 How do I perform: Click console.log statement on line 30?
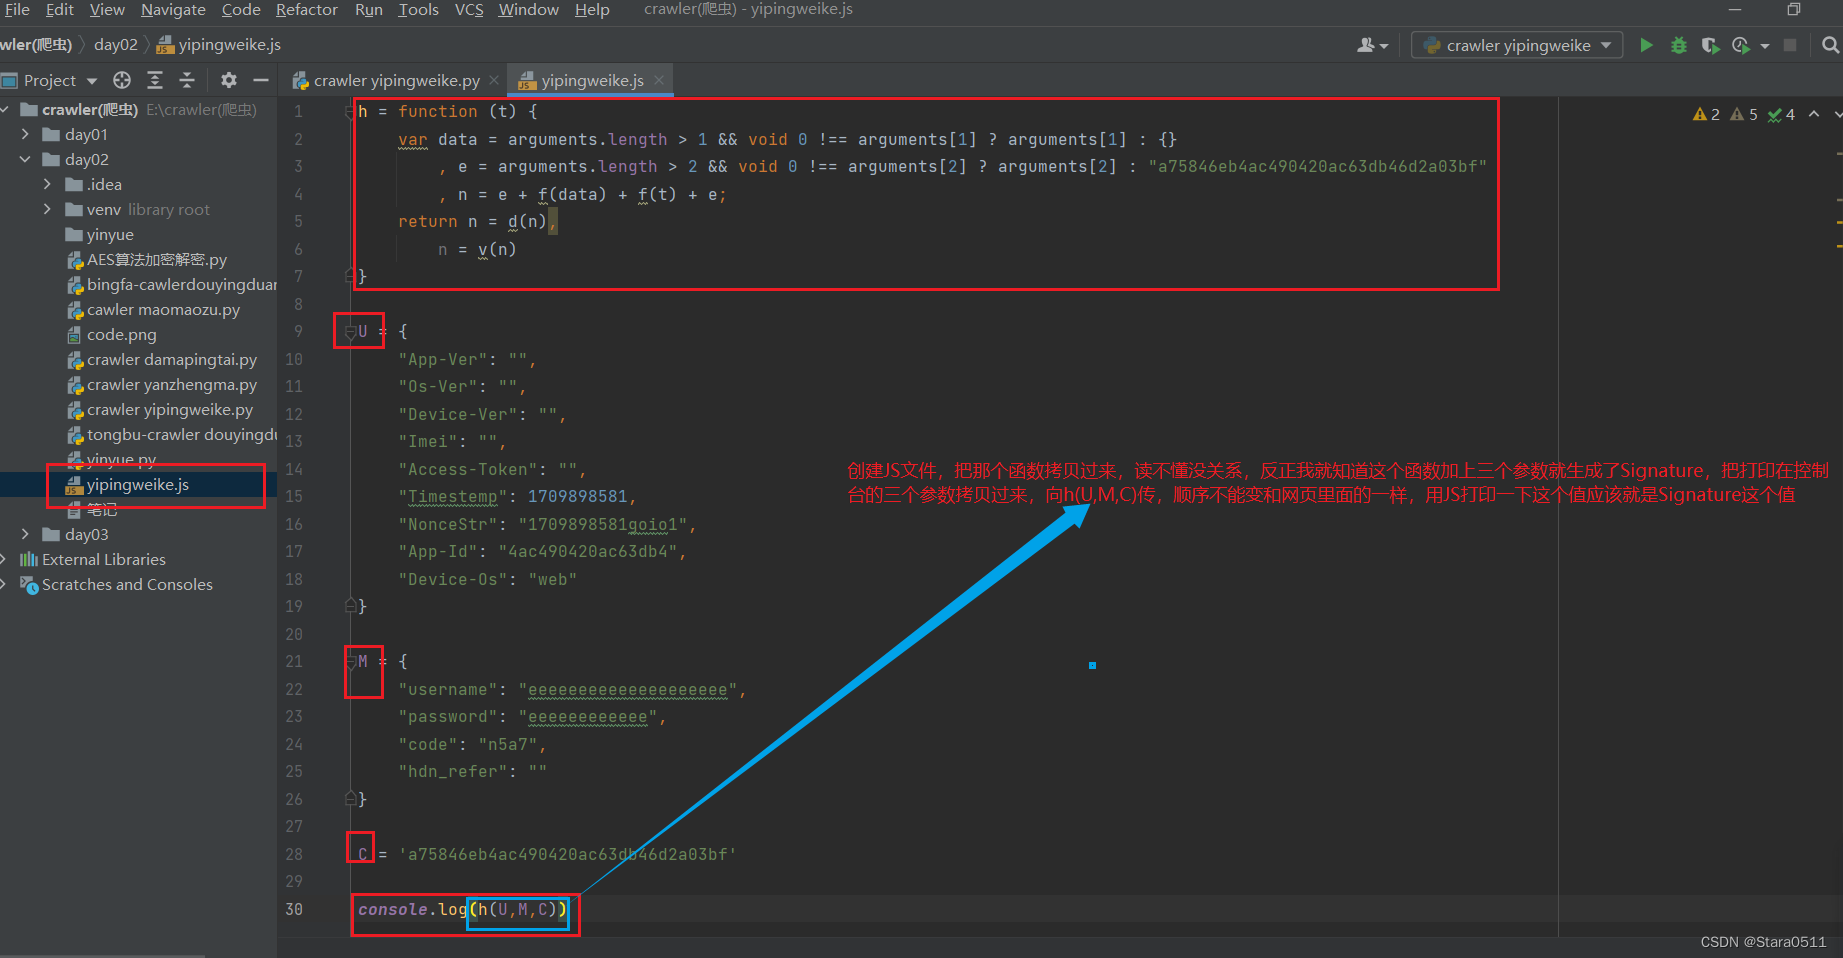pyautogui.click(x=462, y=909)
